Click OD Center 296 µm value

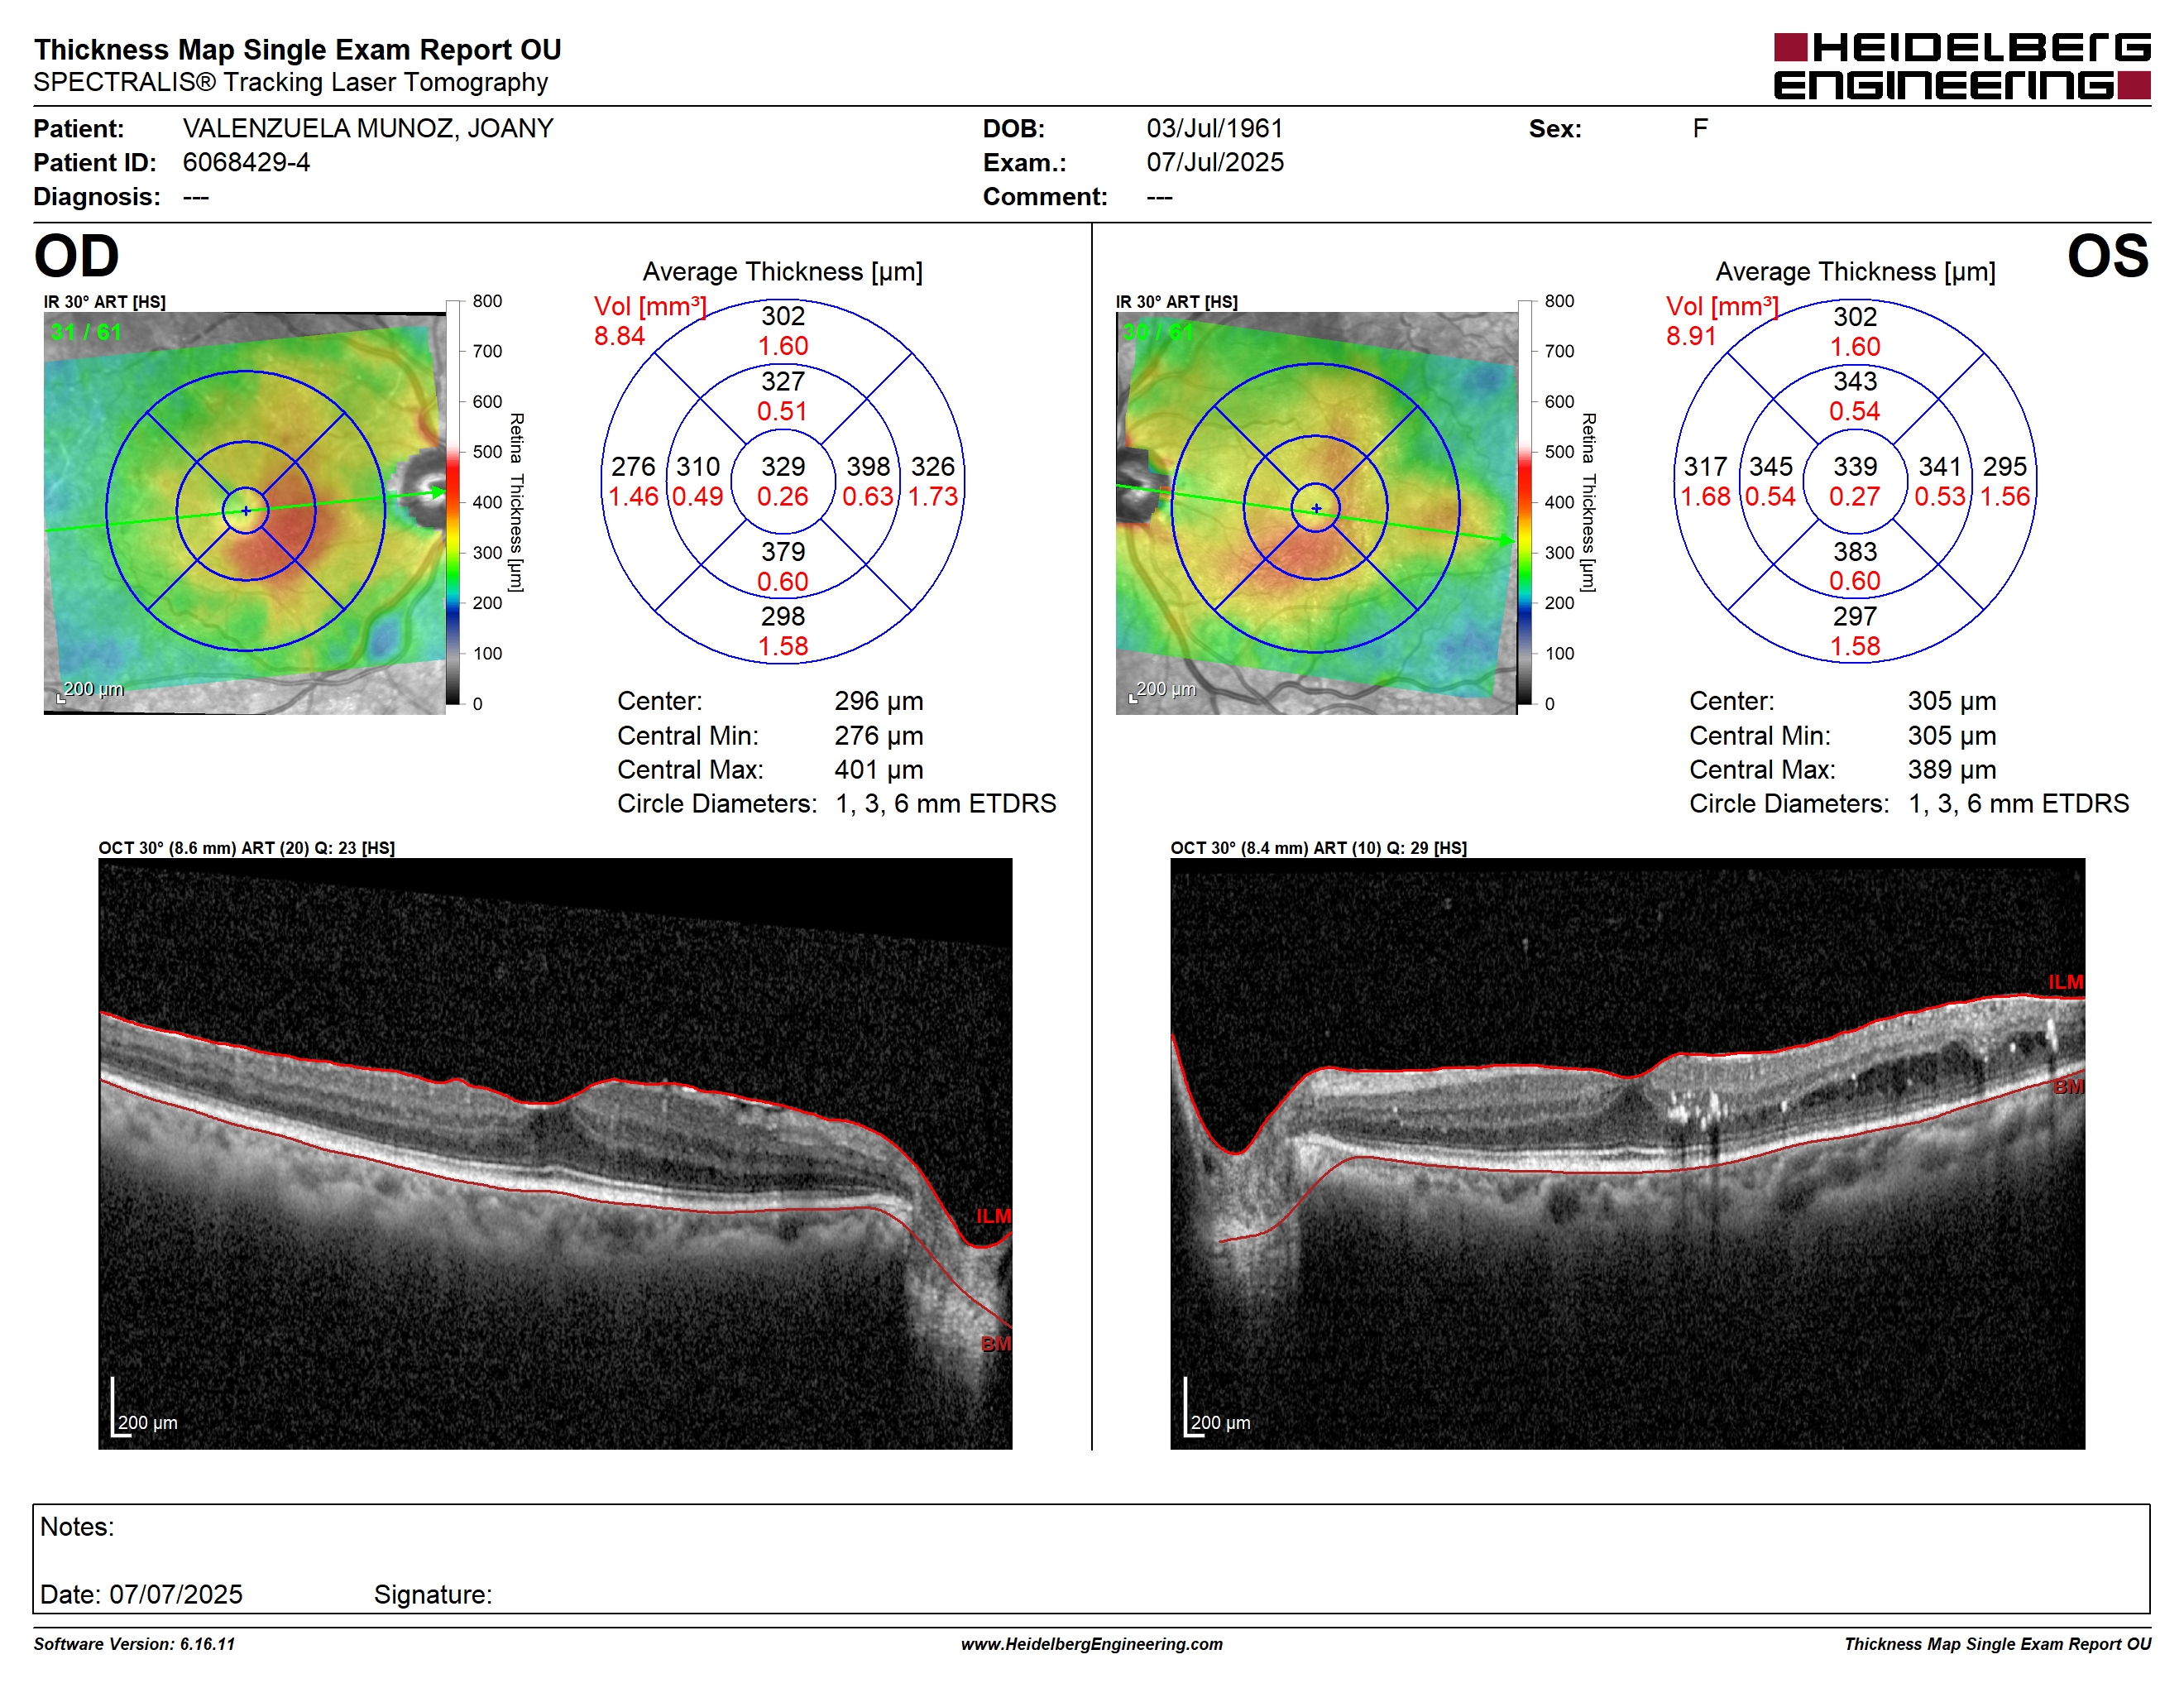879,701
